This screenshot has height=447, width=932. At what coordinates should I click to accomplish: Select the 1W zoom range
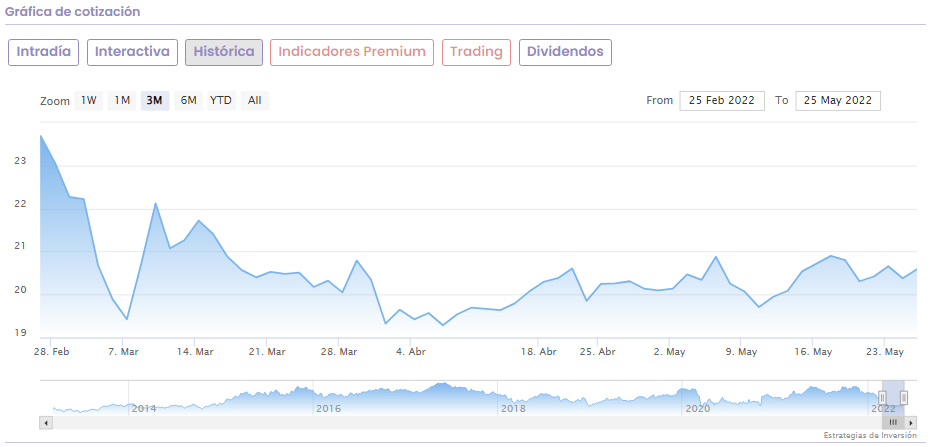pyautogui.click(x=89, y=100)
